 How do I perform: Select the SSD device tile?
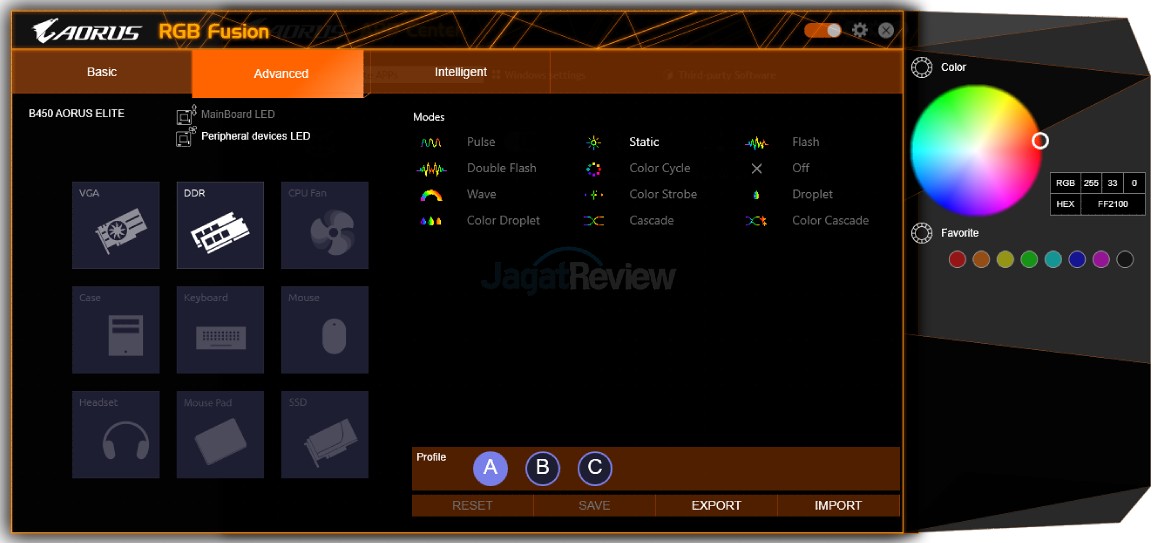click(325, 434)
